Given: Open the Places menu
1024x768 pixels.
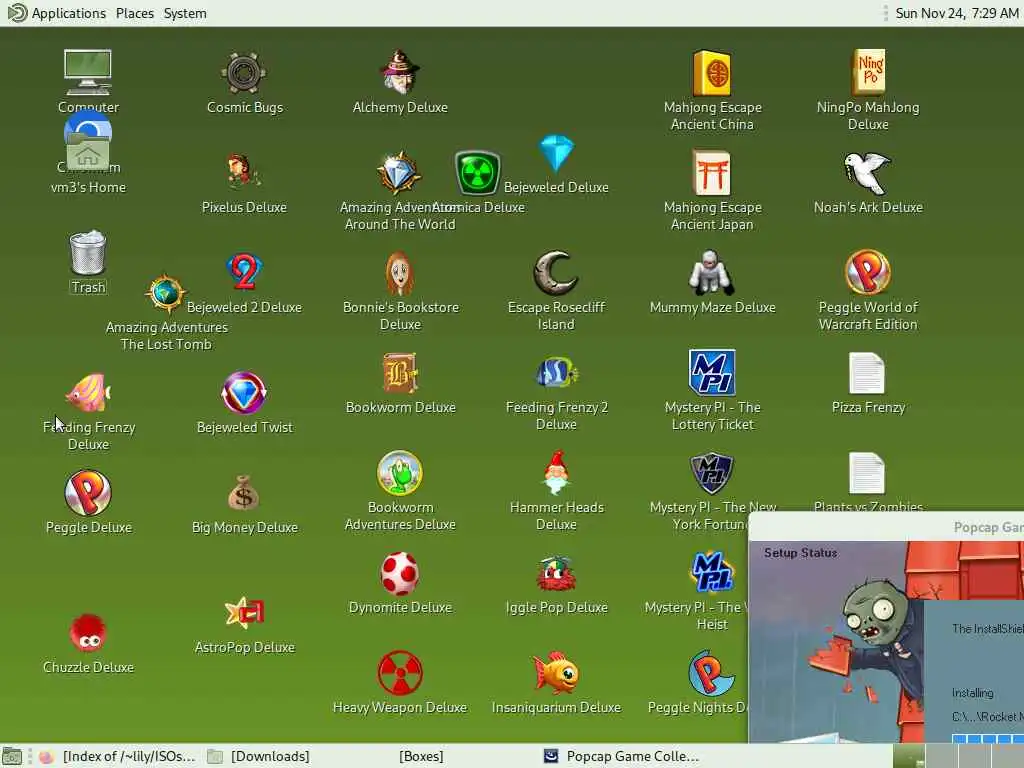Looking at the screenshot, I should (x=135, y=13).
